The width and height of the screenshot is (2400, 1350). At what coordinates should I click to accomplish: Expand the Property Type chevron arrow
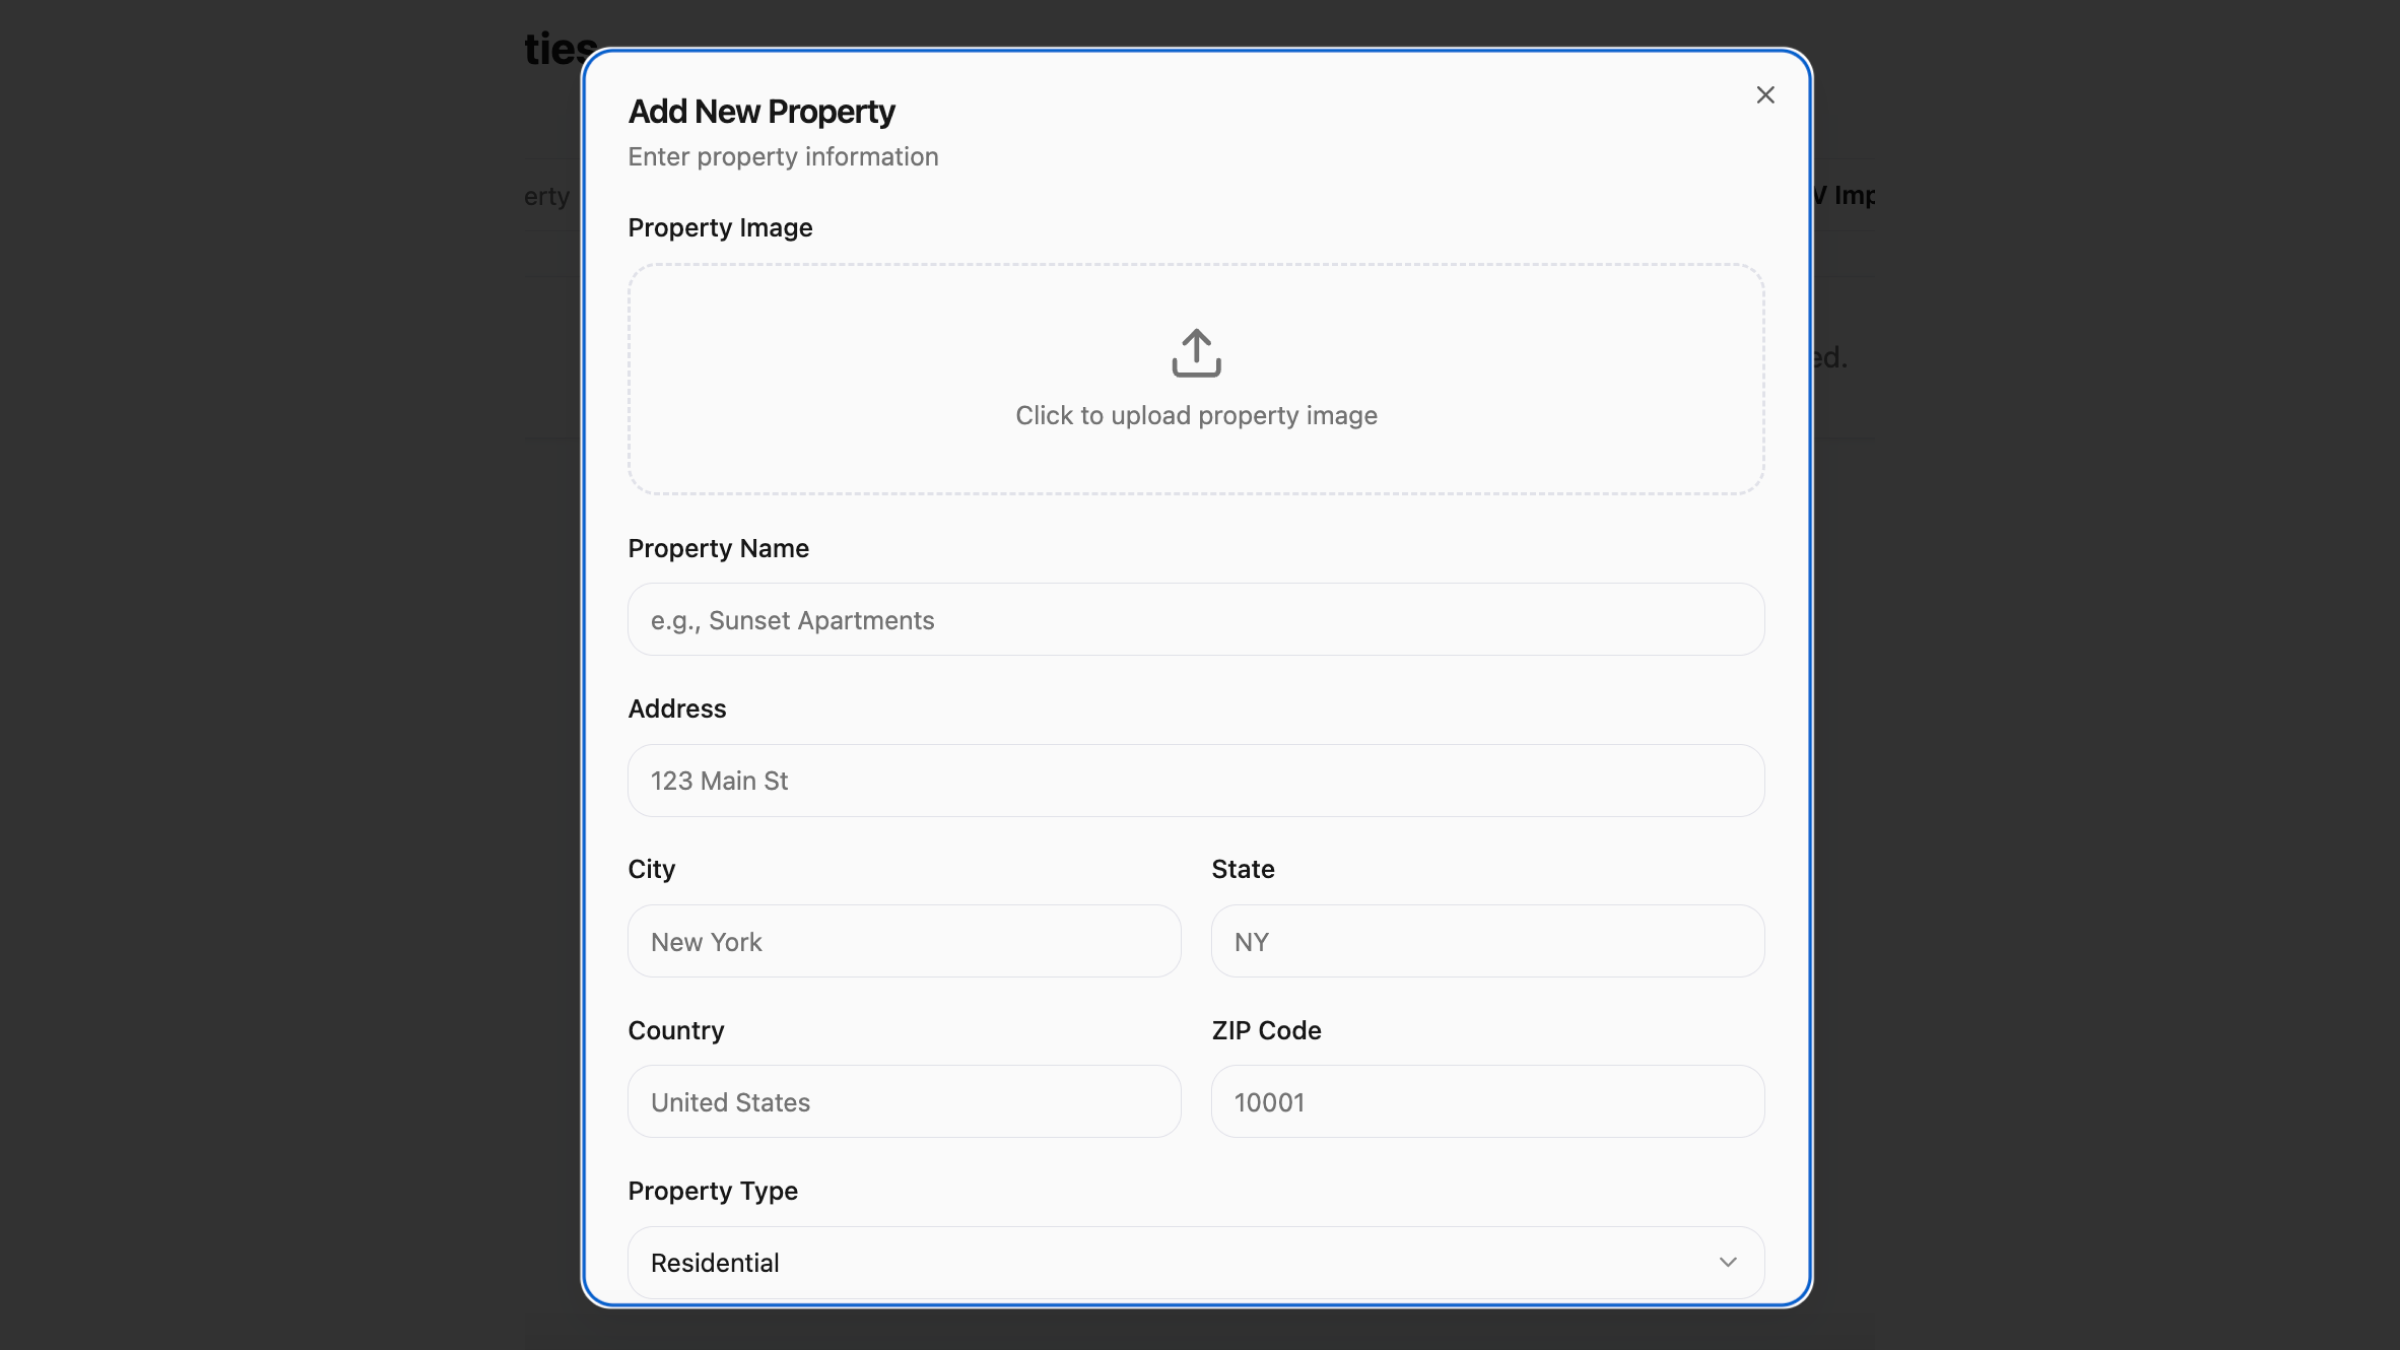point(1728,1262)
